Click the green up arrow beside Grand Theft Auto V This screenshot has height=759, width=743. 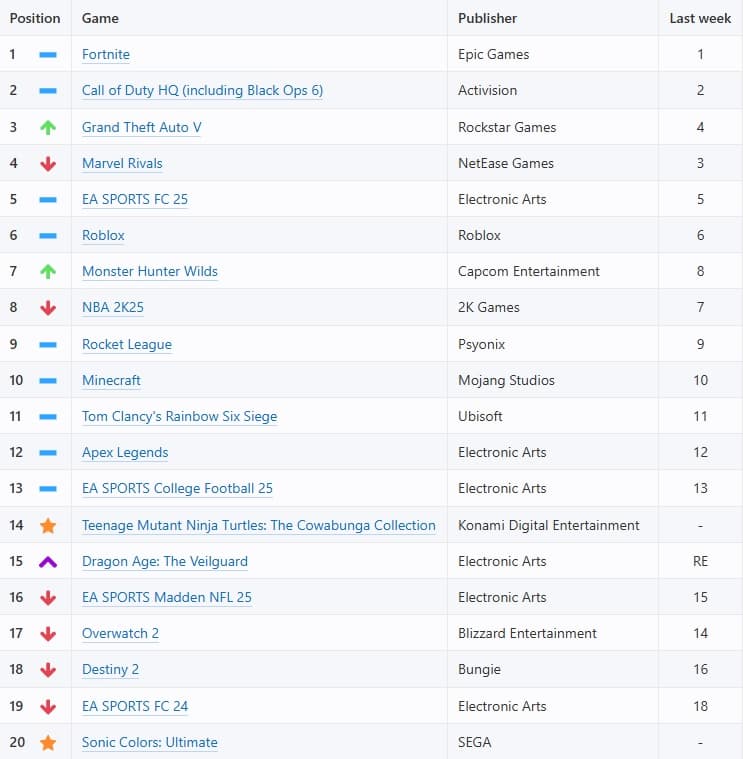click(48, 127)
